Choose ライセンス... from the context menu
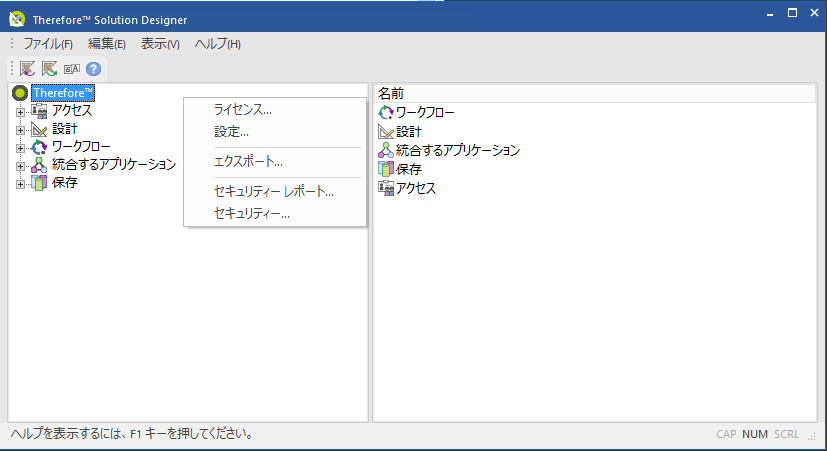Screen dimensions: 827x451 tap(275, 110)
